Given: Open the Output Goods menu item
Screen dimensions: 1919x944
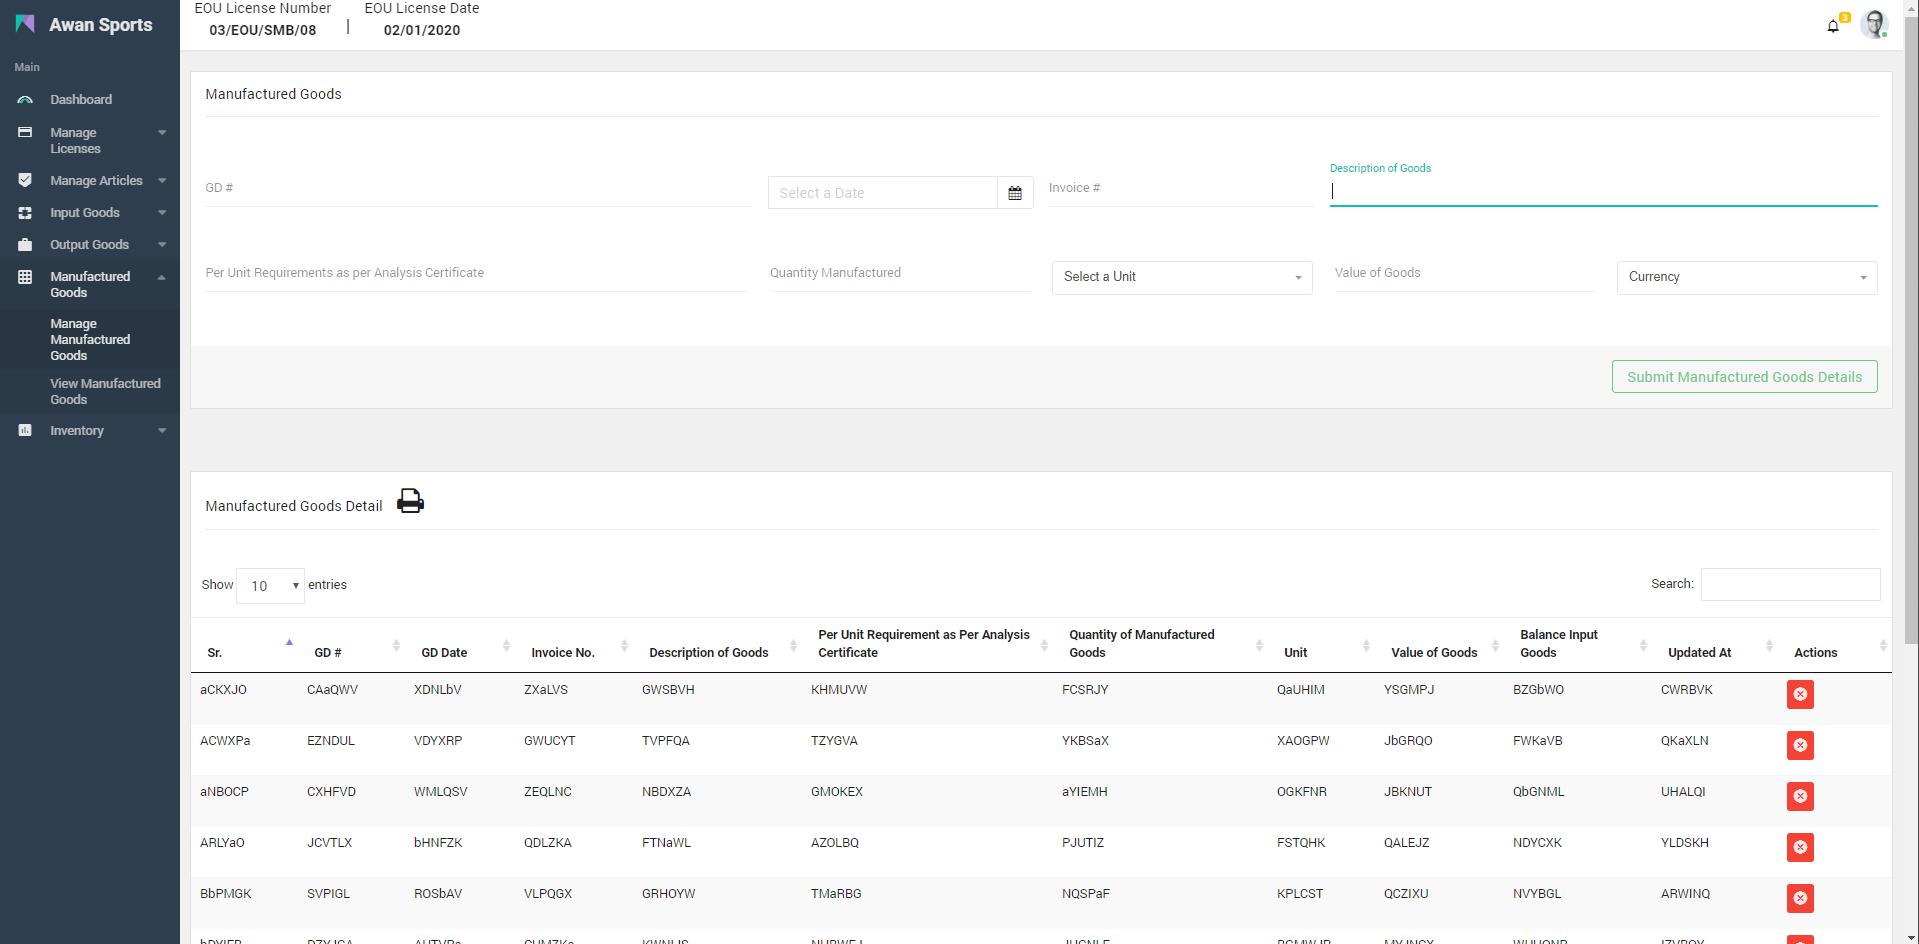Looking at the screenshot, I should (89, 245).
